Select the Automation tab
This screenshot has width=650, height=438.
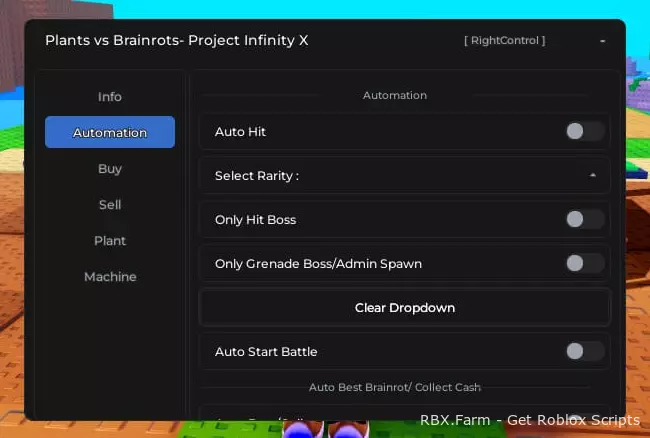click(x=110, y=132)
